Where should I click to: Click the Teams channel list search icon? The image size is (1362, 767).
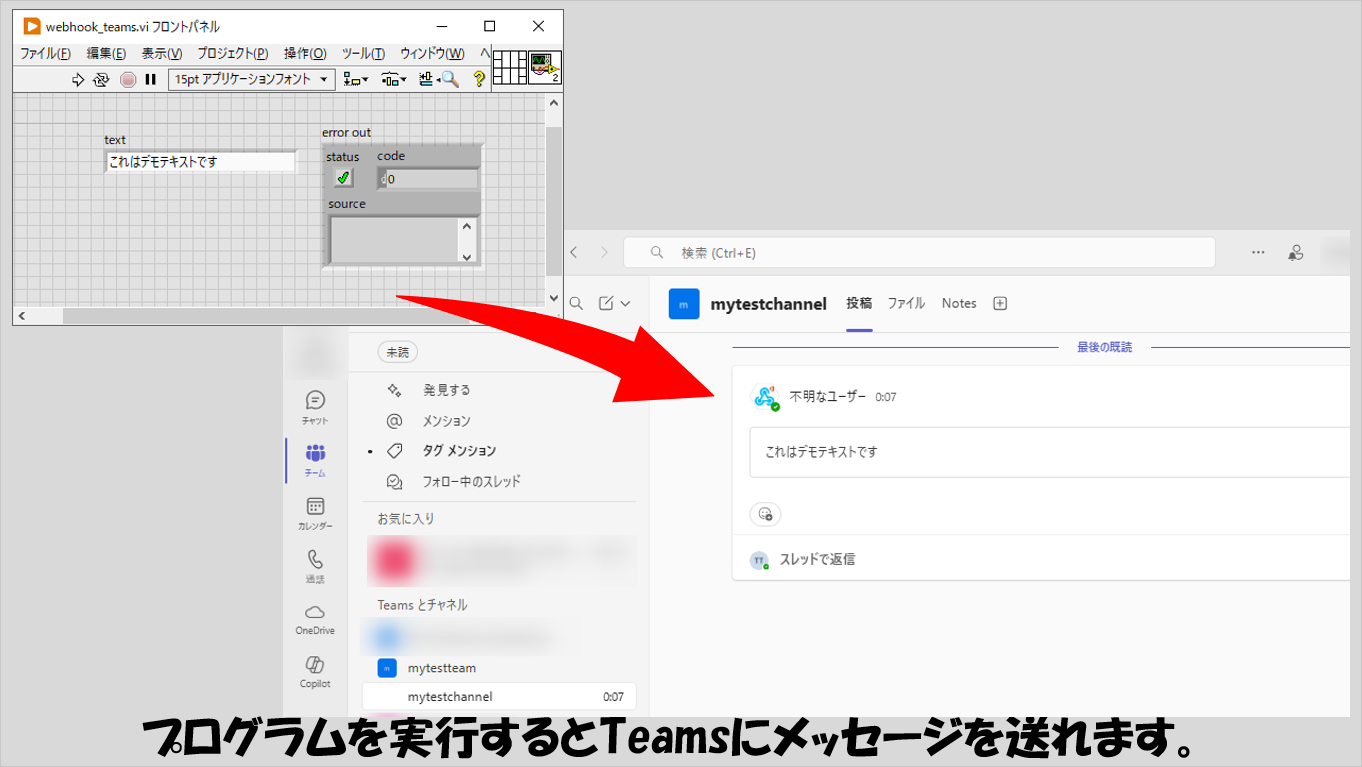(x=576, y=303)
